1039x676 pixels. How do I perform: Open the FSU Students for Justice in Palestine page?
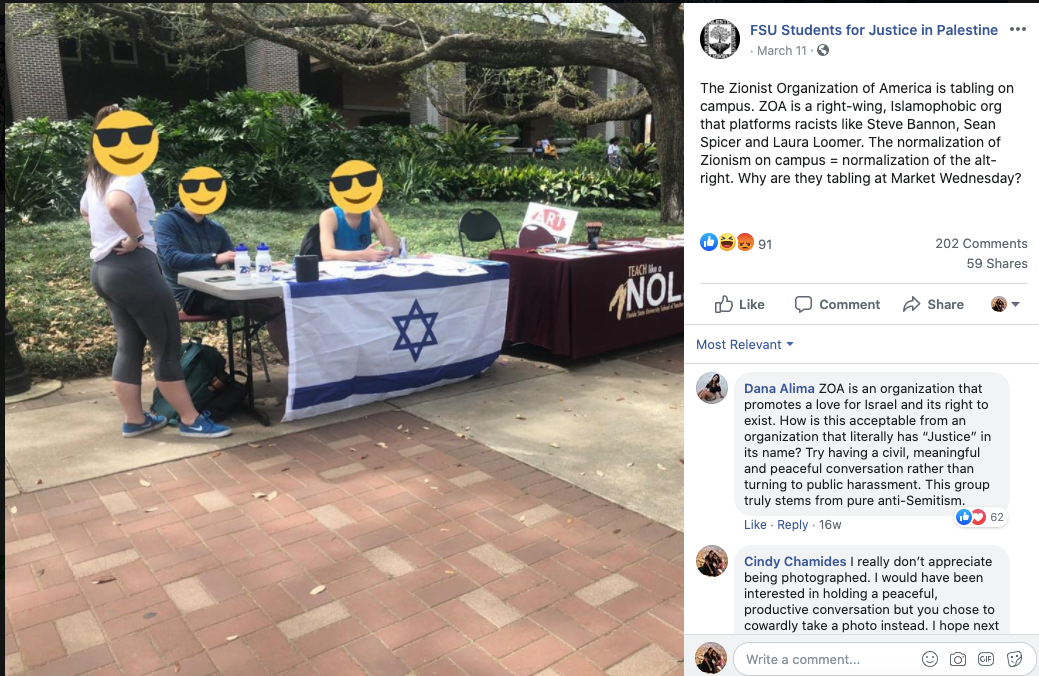(x=873, y=30)
